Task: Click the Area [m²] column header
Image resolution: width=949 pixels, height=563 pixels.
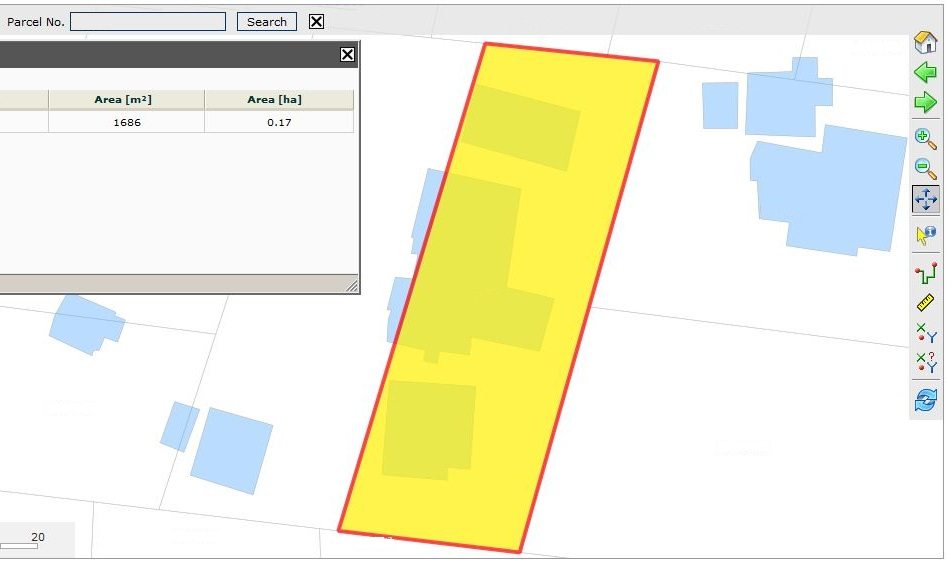Action: [x=126, y=99]
